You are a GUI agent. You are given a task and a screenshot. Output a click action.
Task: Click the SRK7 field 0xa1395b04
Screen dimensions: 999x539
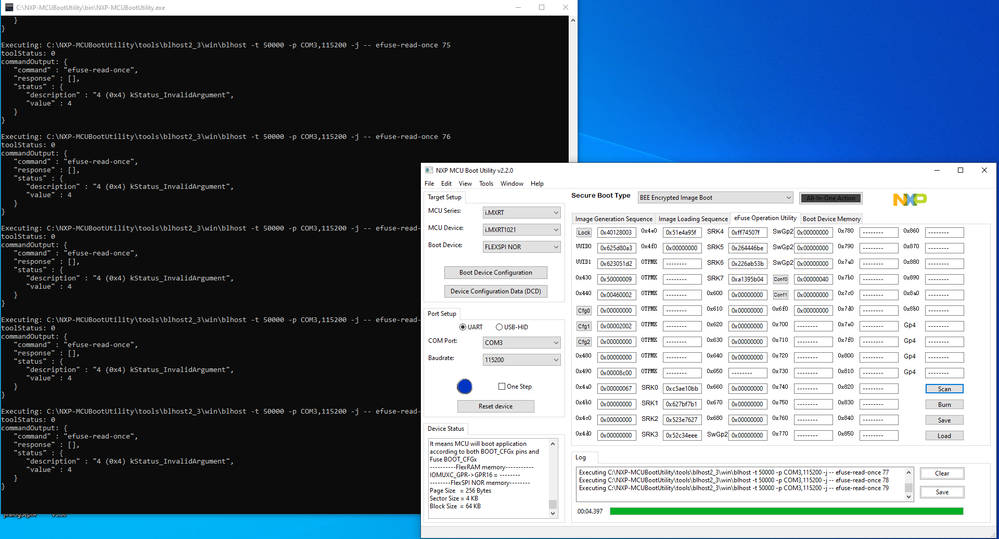[x=748, y=279]
